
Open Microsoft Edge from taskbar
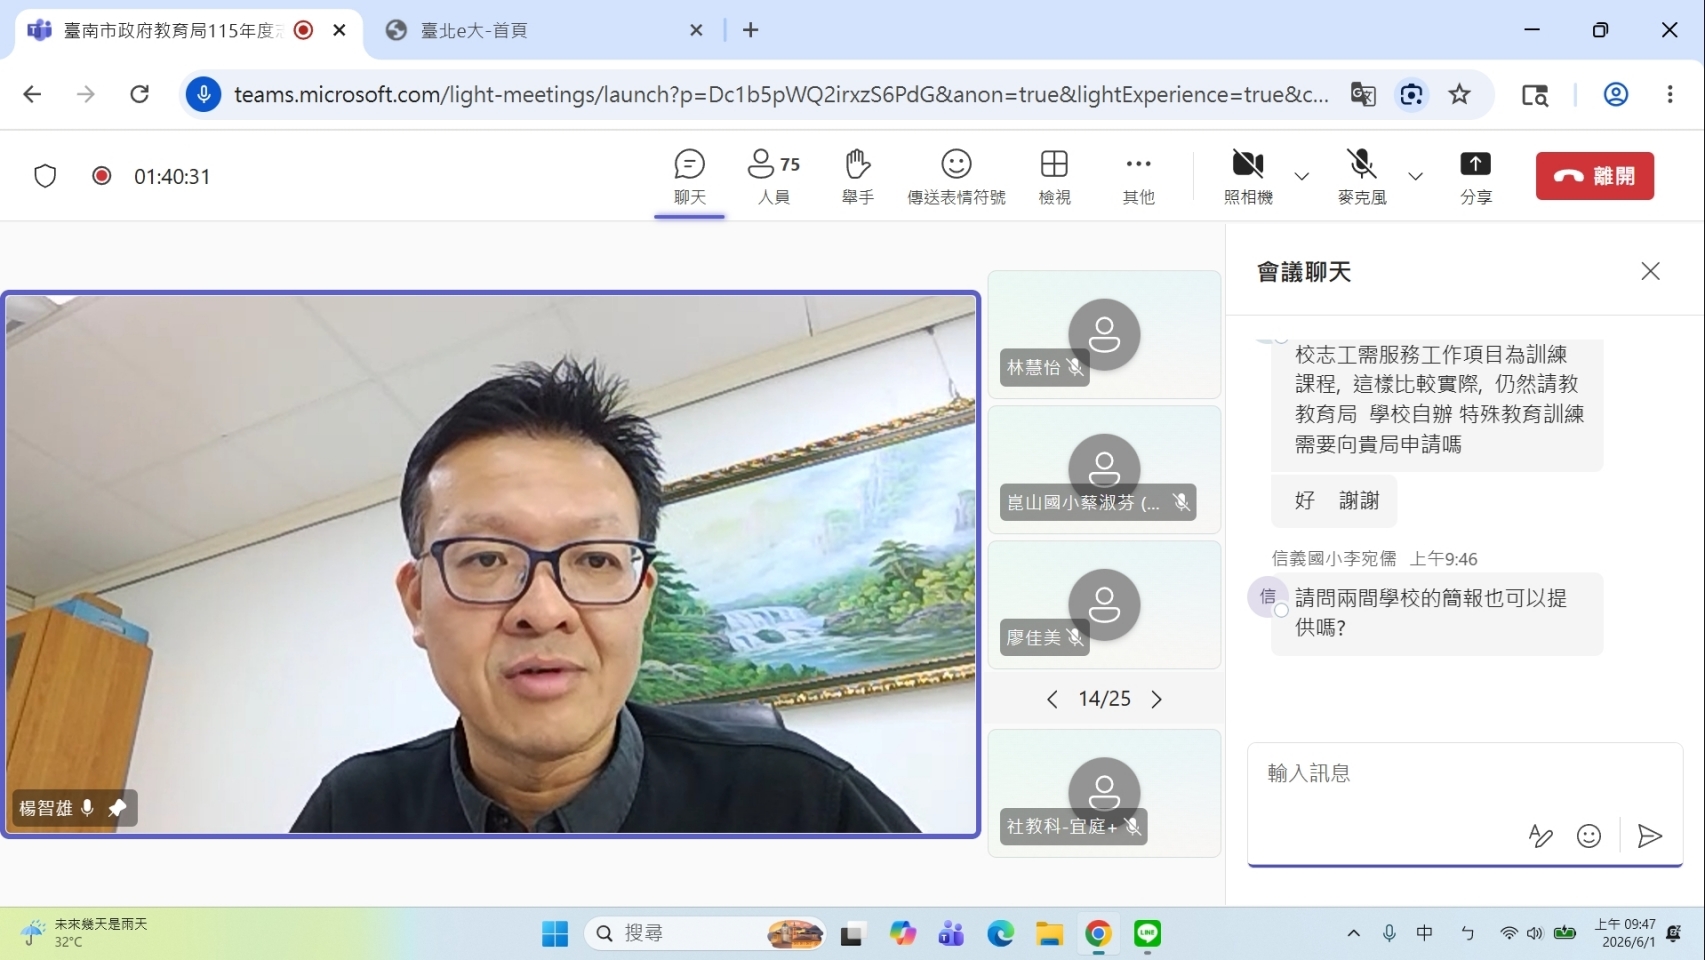click(x=1000, y=934)
